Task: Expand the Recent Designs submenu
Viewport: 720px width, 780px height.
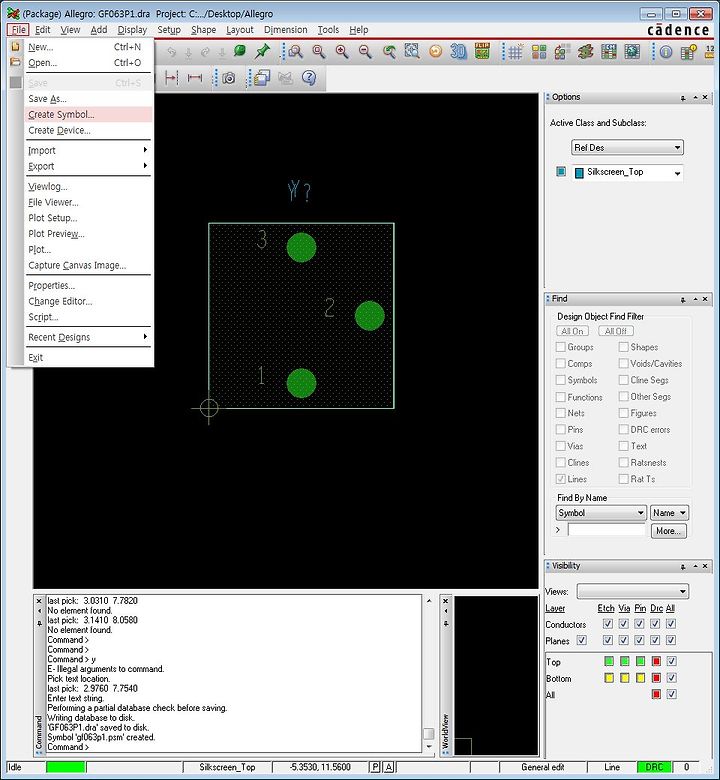Action: (88, 337)
